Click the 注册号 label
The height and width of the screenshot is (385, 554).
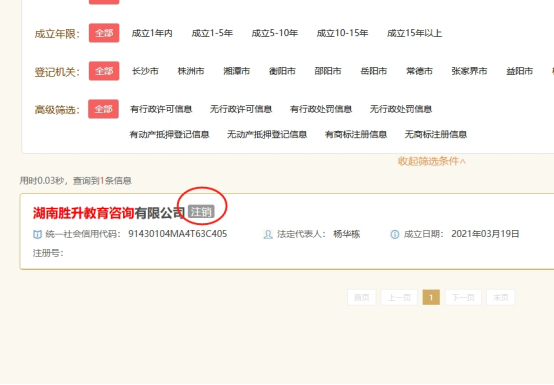[48, 253]
